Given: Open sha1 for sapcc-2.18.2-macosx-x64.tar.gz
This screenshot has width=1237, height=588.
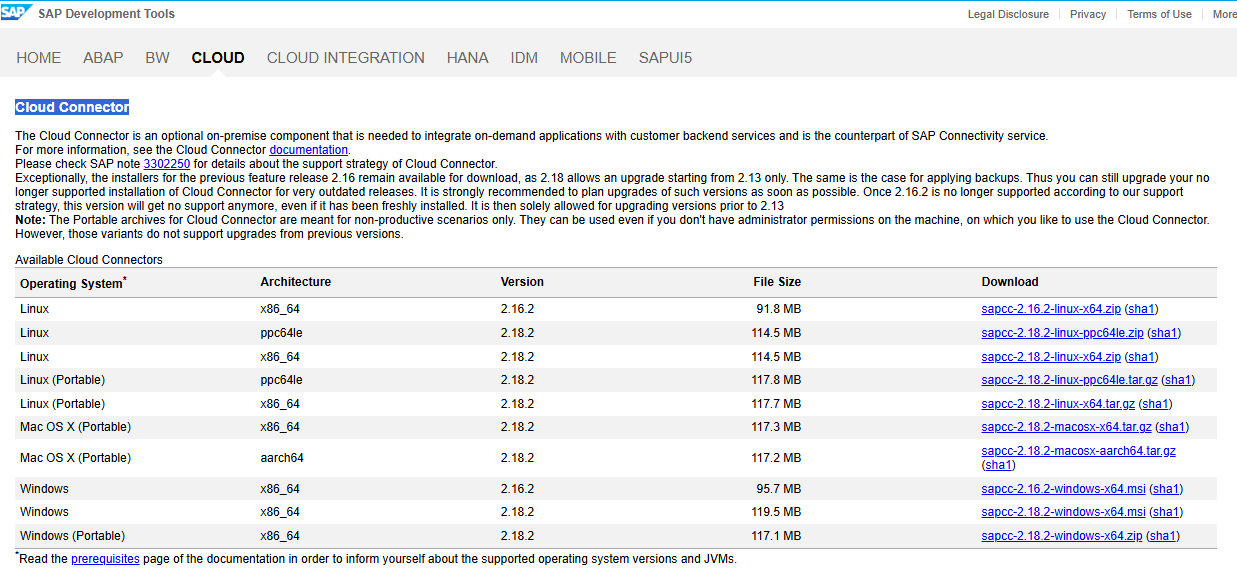Looking at the screenshot, I should pos(1172,427).
